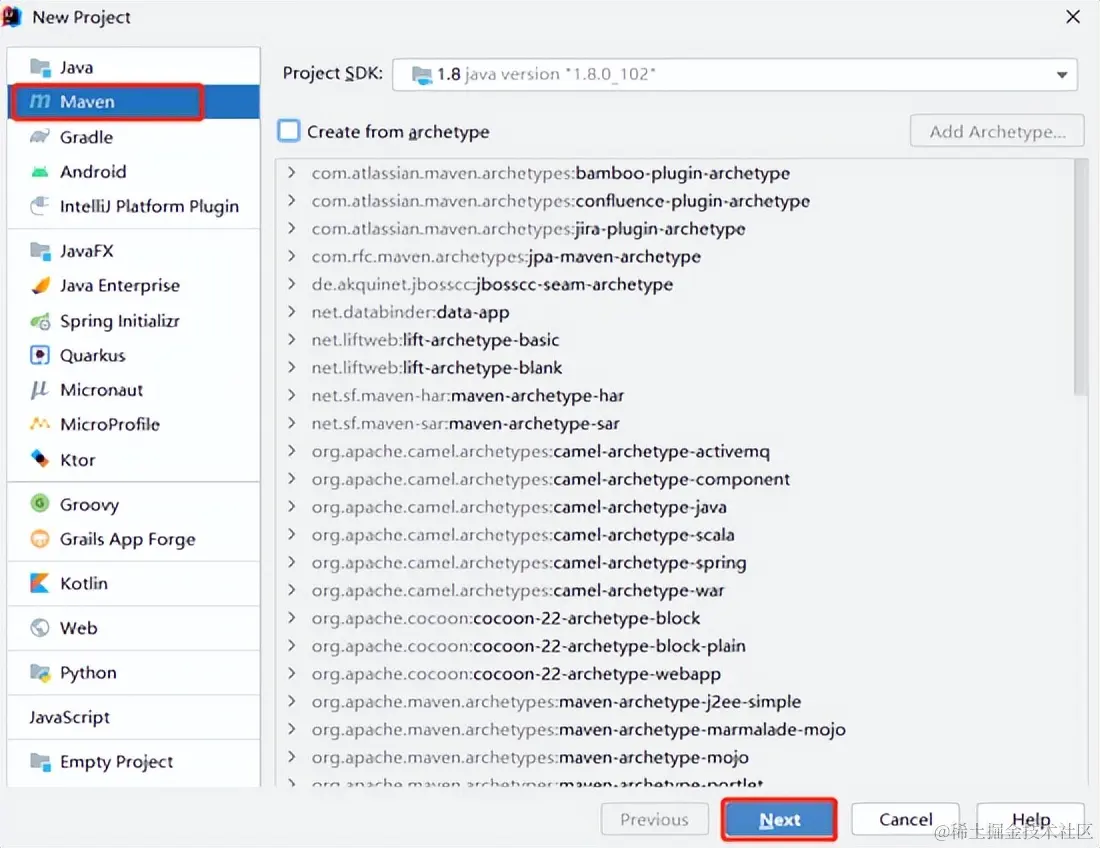Image resolution: width=1100 pixels, height=848 pixels.
Task: Click the Web globe icon
Action: point(40,628)
